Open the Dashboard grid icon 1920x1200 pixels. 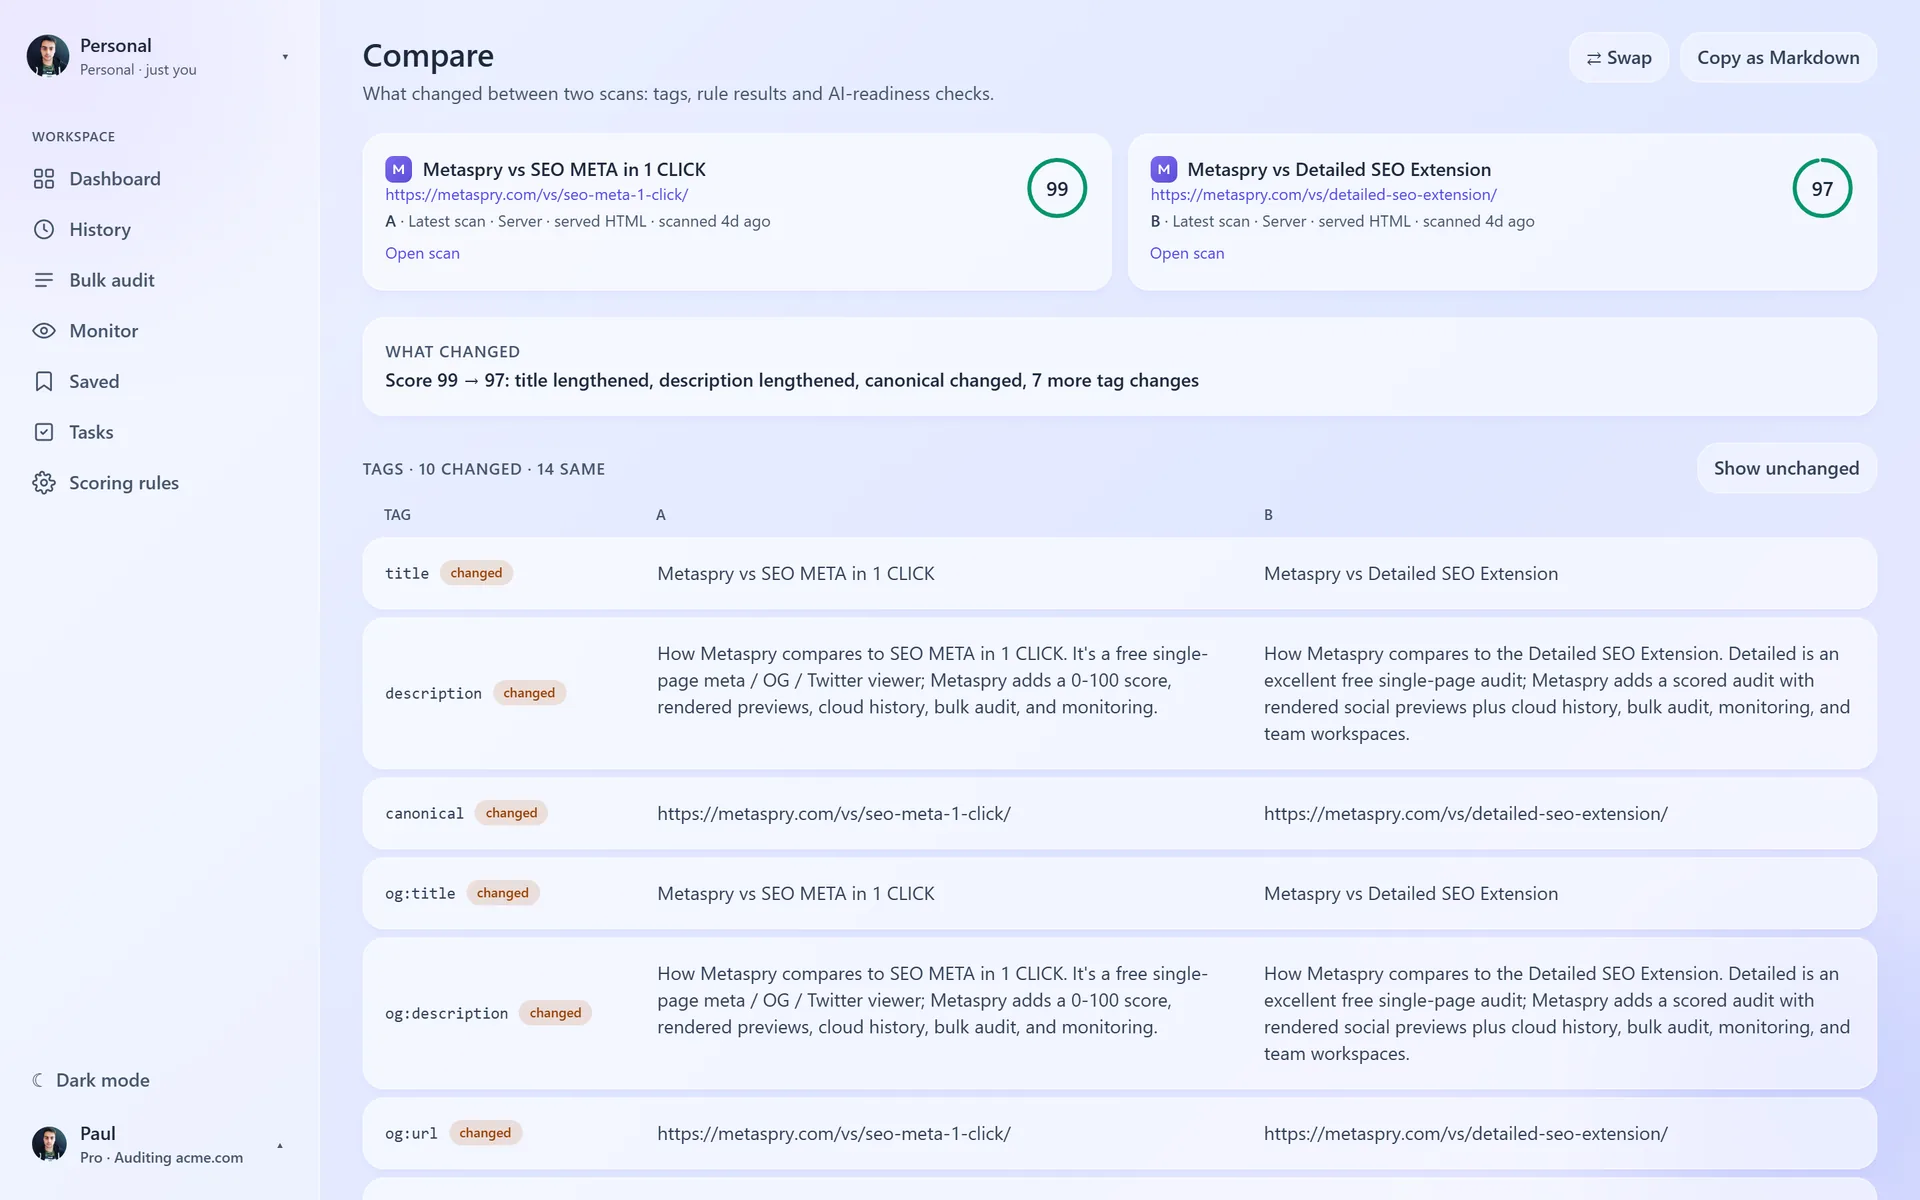click(x=44, y=179)
